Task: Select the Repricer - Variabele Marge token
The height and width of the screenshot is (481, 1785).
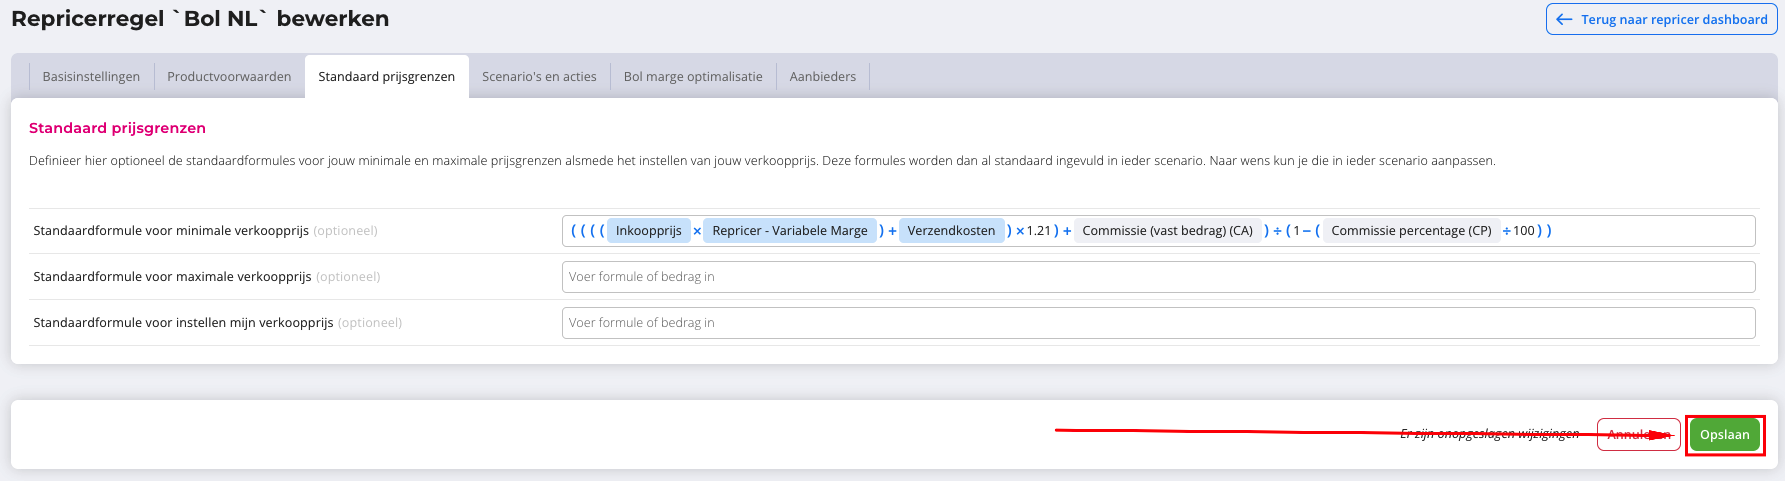Action: pos(789,231)
